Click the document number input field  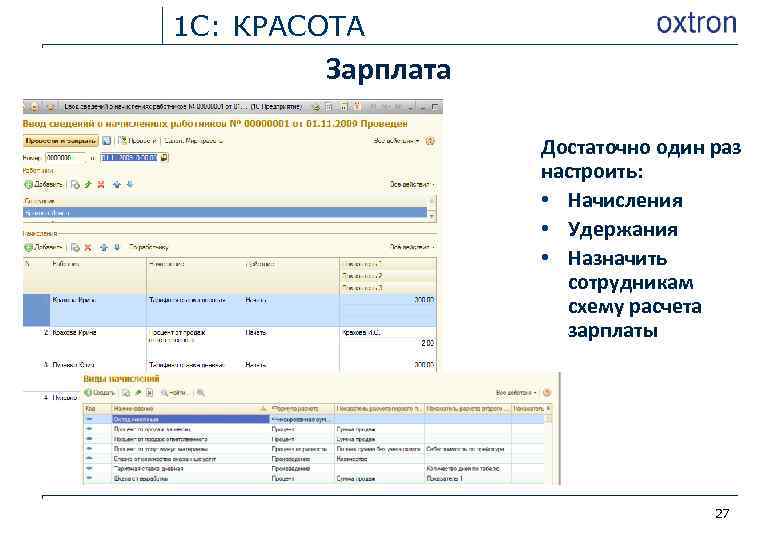(x=65, y=158)
